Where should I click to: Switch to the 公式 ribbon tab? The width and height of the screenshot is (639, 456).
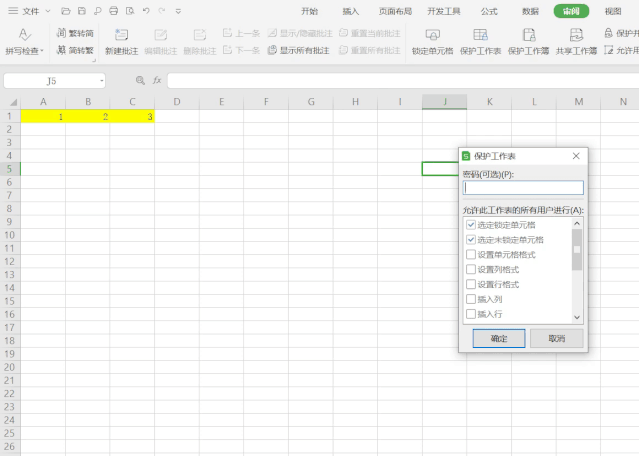coord(489,11)
